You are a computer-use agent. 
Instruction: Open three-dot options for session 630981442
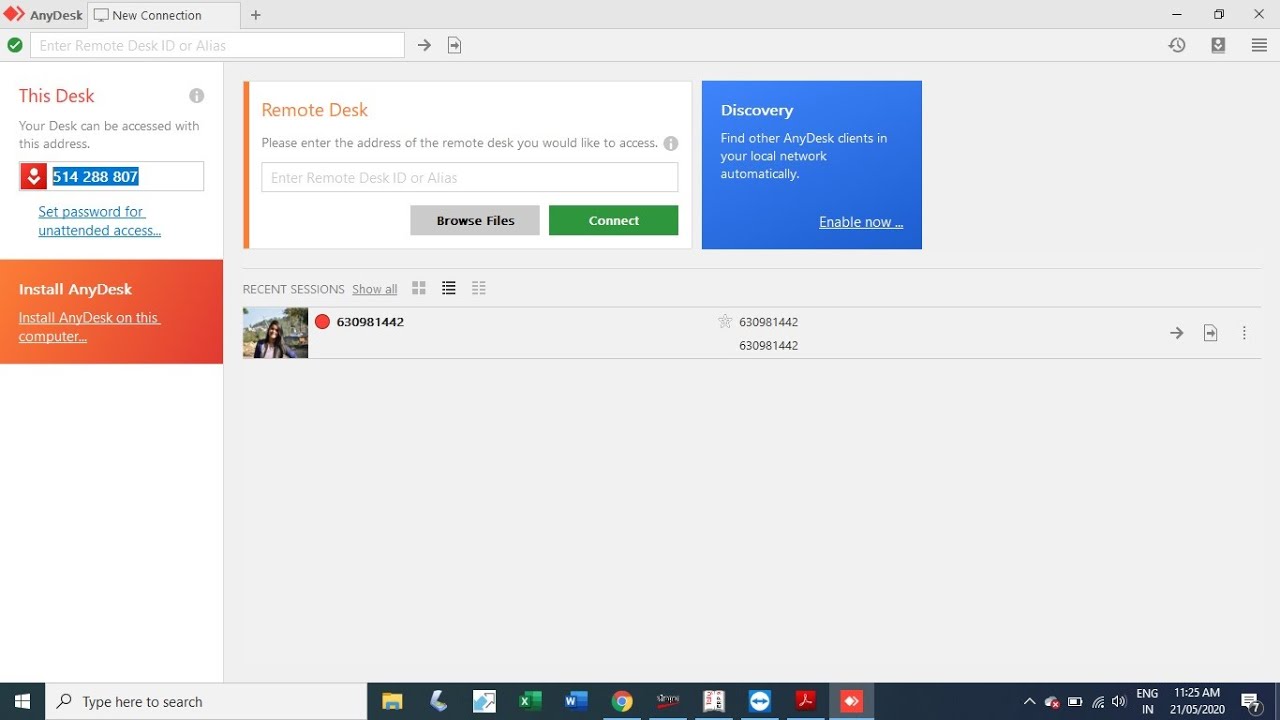coord(1244,333)
